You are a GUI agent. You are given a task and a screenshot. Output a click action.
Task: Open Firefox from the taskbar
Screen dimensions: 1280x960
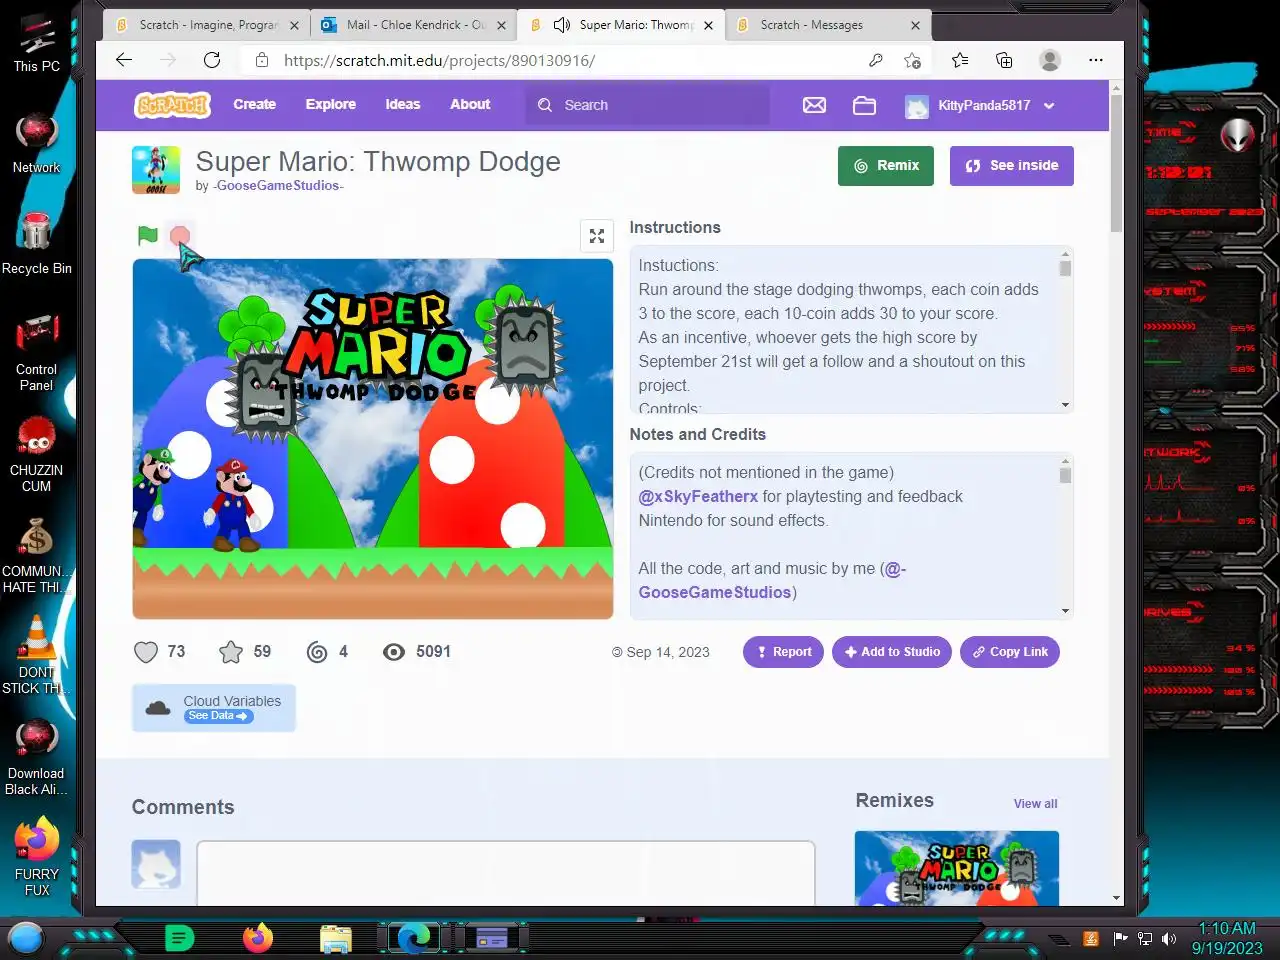coord(258,938)
